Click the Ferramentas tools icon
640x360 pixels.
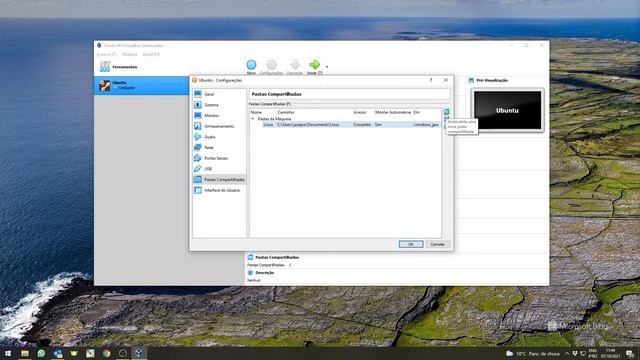105,67
